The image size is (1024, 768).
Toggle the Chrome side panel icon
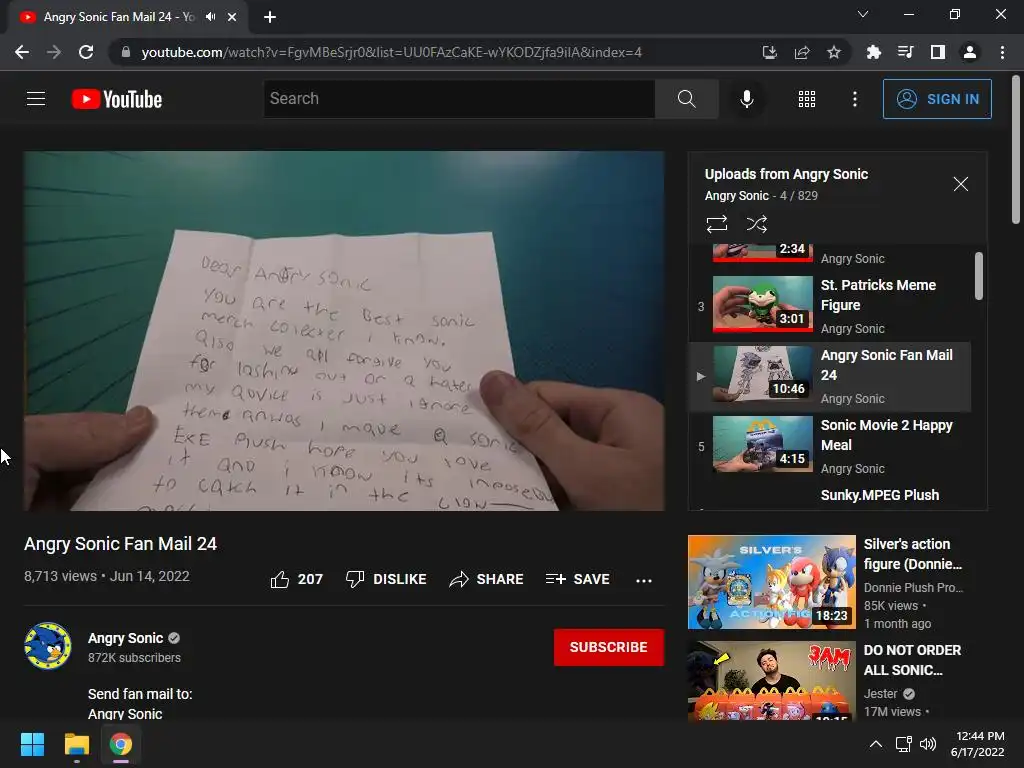(x=937, y=52)
